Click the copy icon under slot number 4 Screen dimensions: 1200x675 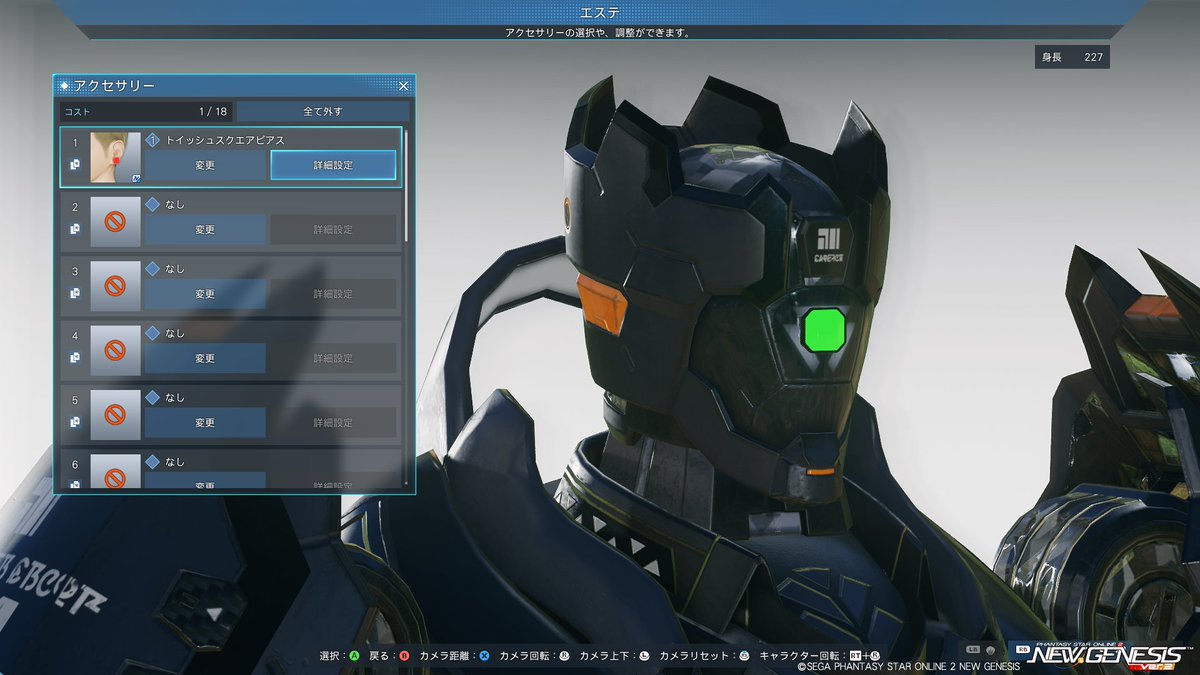[x=75, y=358]
